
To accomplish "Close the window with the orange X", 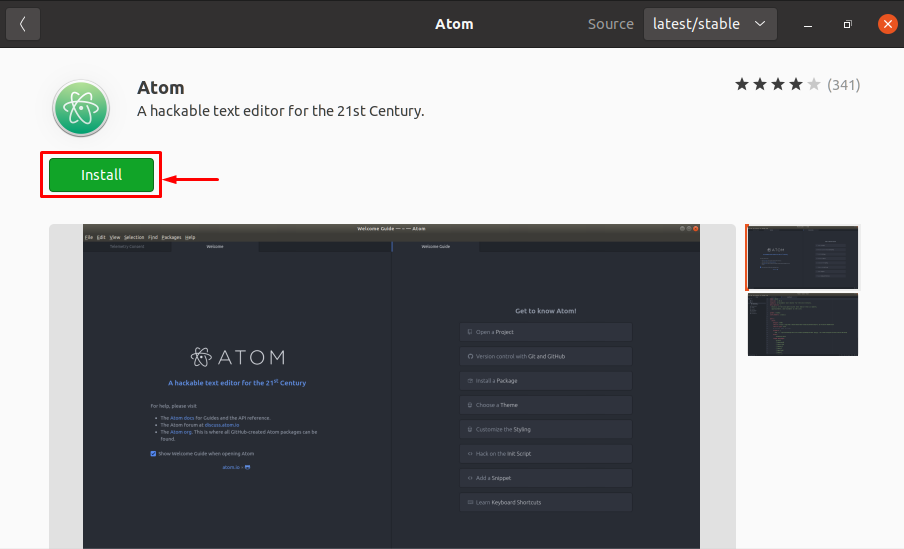I will click(887, 24).
